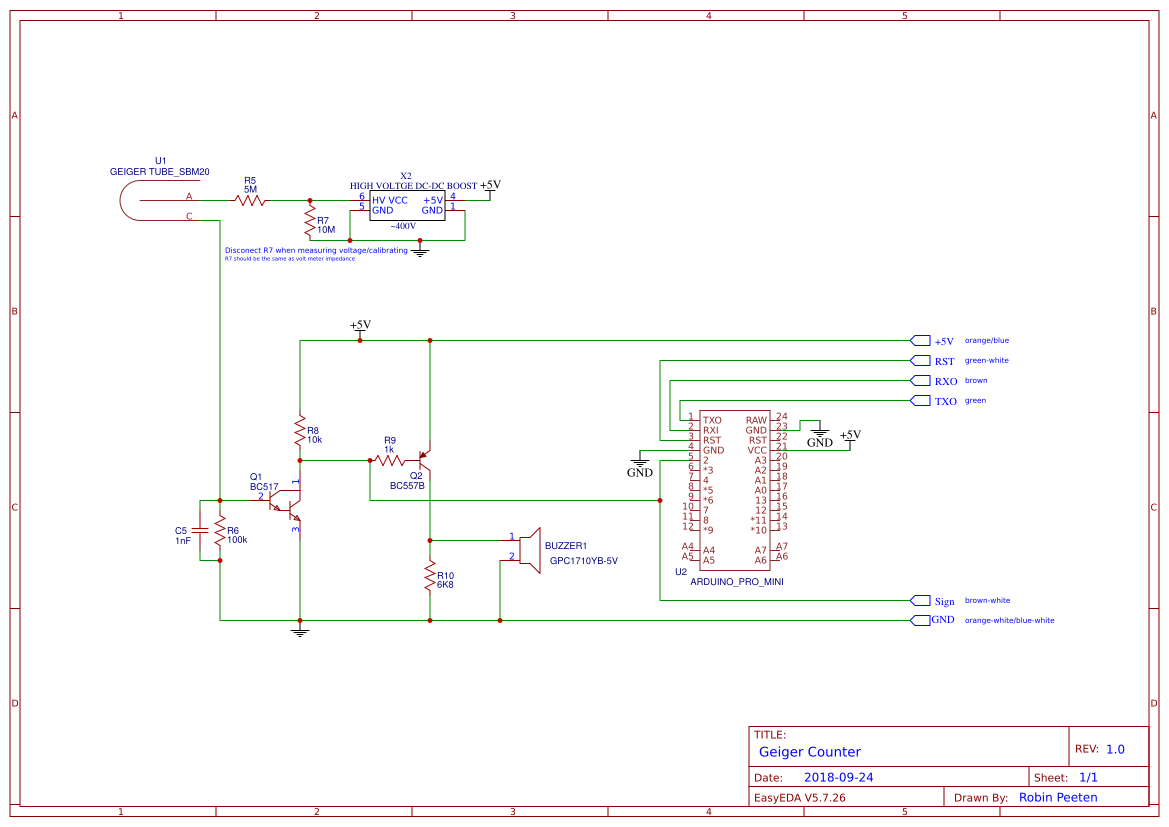Click the BUZZER1 speaker symbol
Image resolution: width=1169 pixels, height=827 pixels.
pos(530,550)
